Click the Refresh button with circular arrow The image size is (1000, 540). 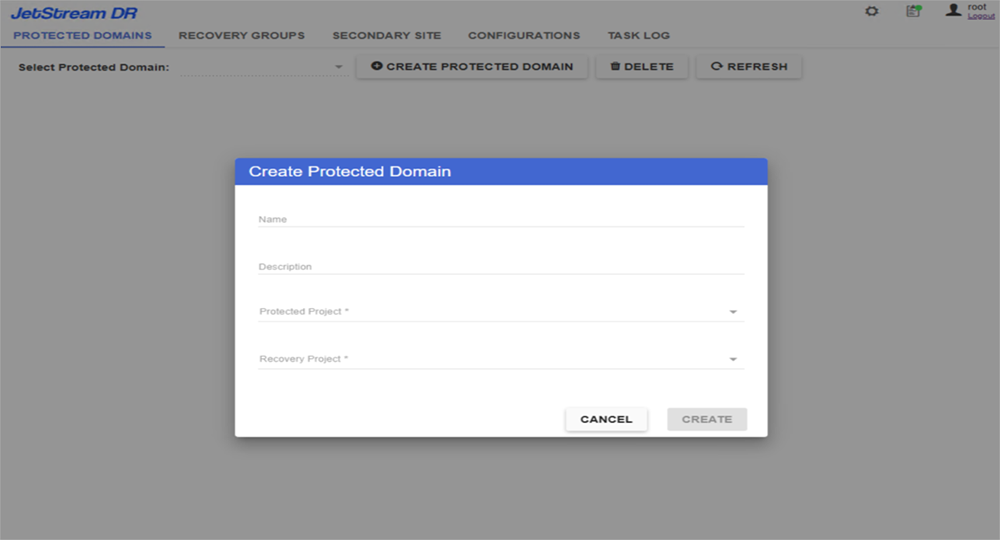(749, 67)
